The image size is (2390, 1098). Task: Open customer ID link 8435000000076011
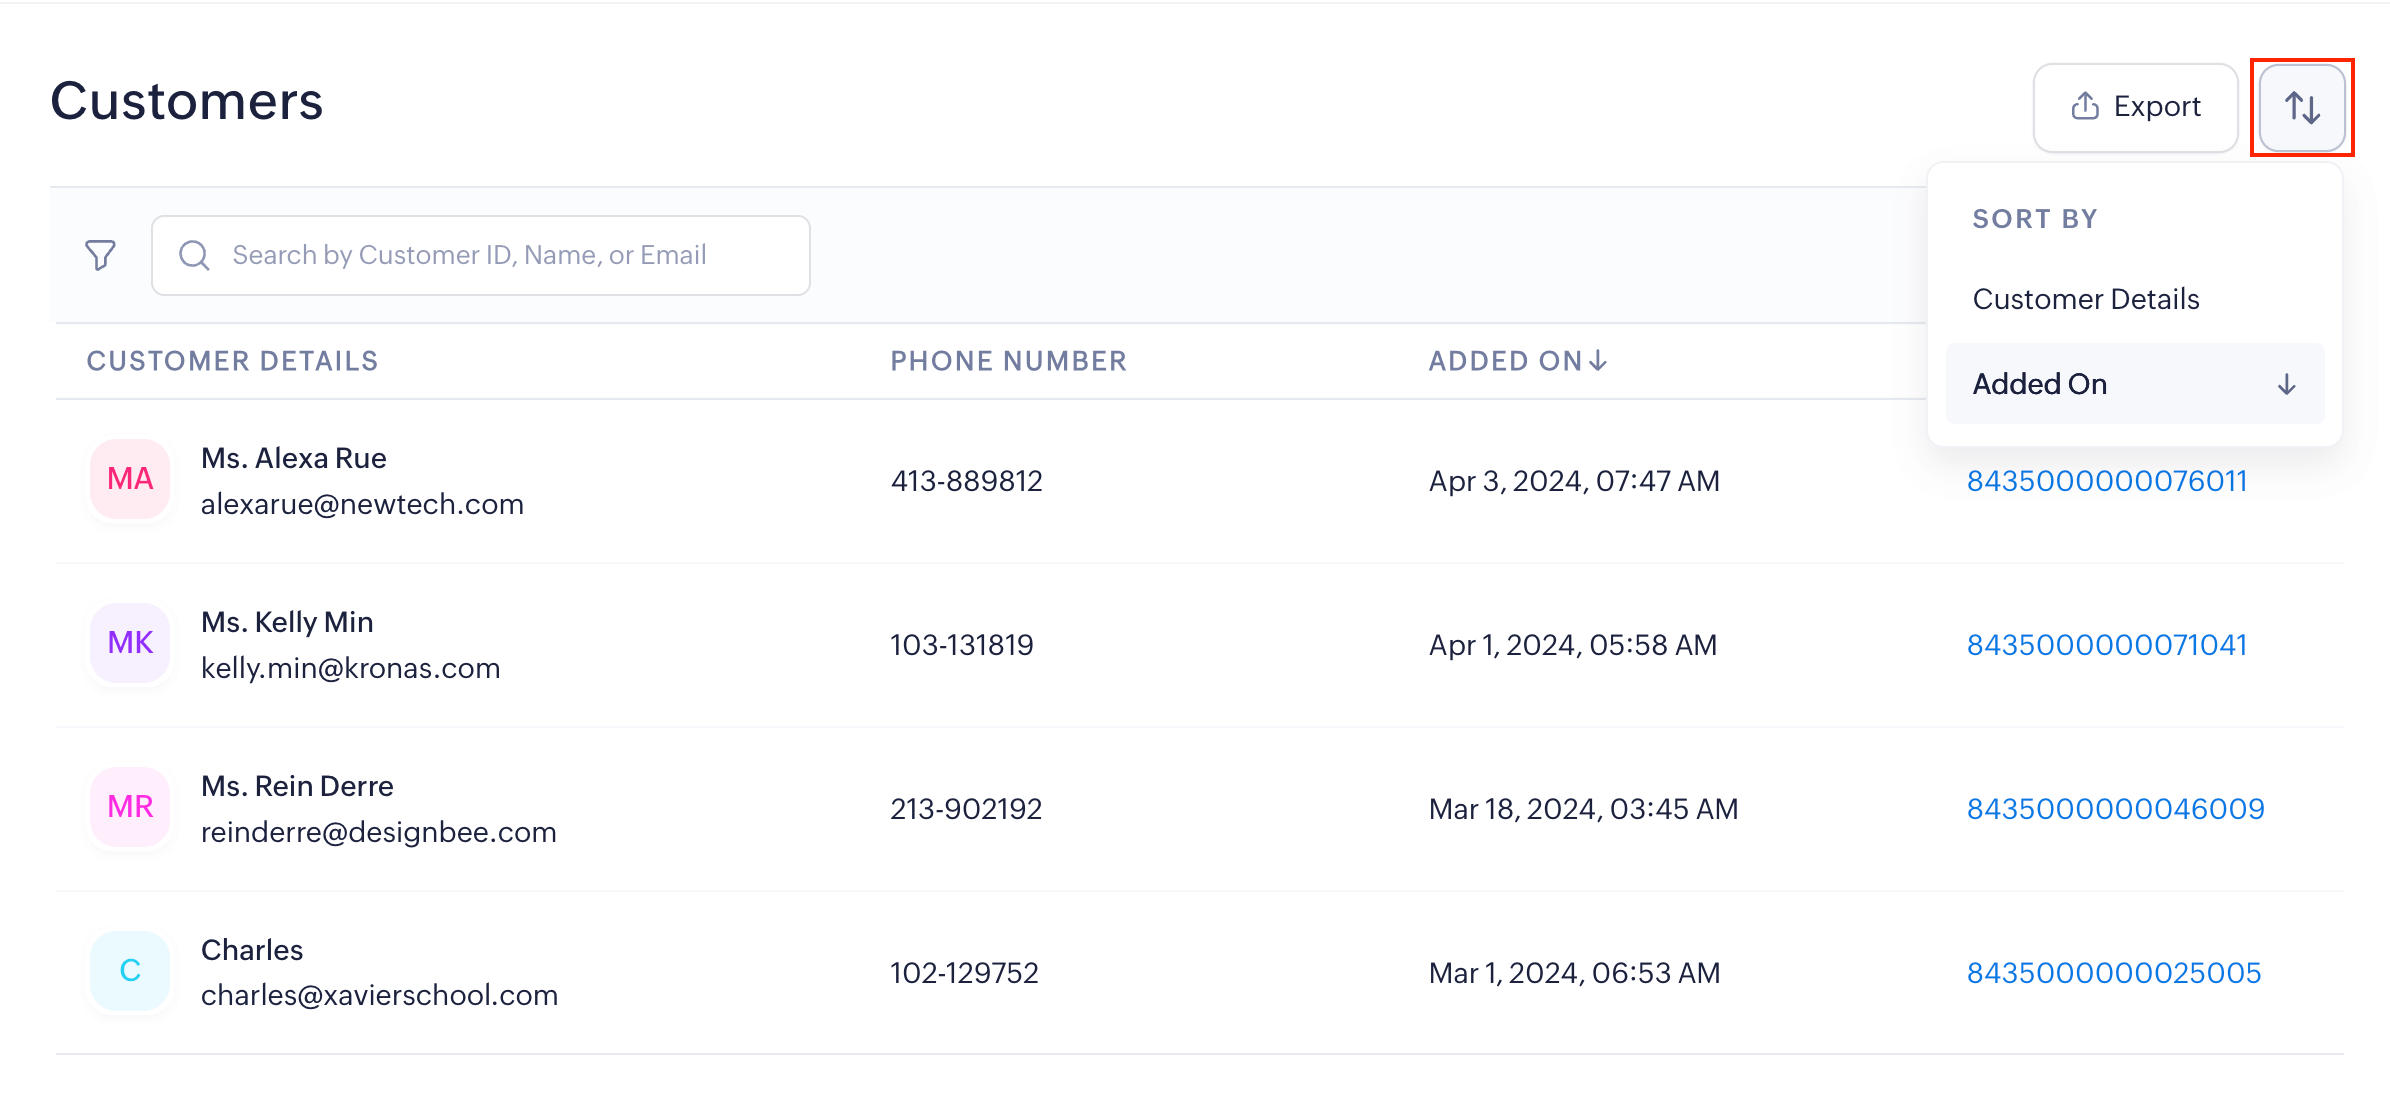[x=2106, y=481]
